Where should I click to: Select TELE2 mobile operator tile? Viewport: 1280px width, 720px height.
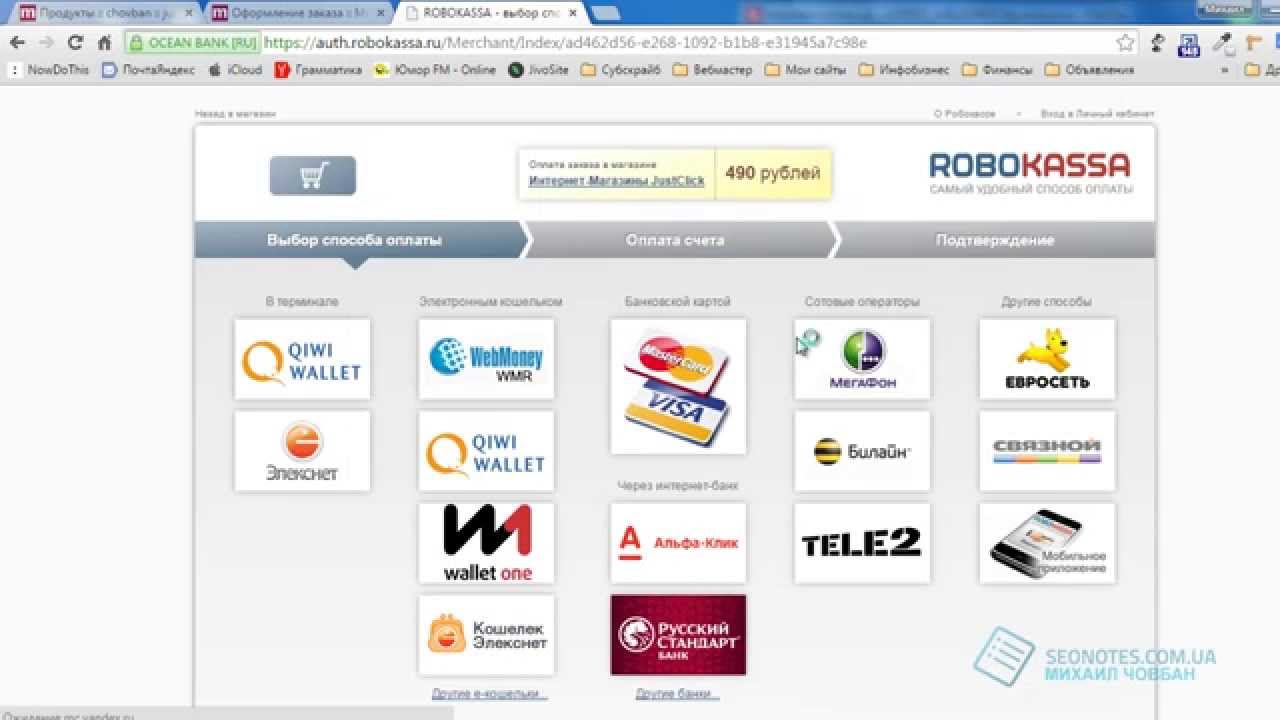click(x=862, y=543)
